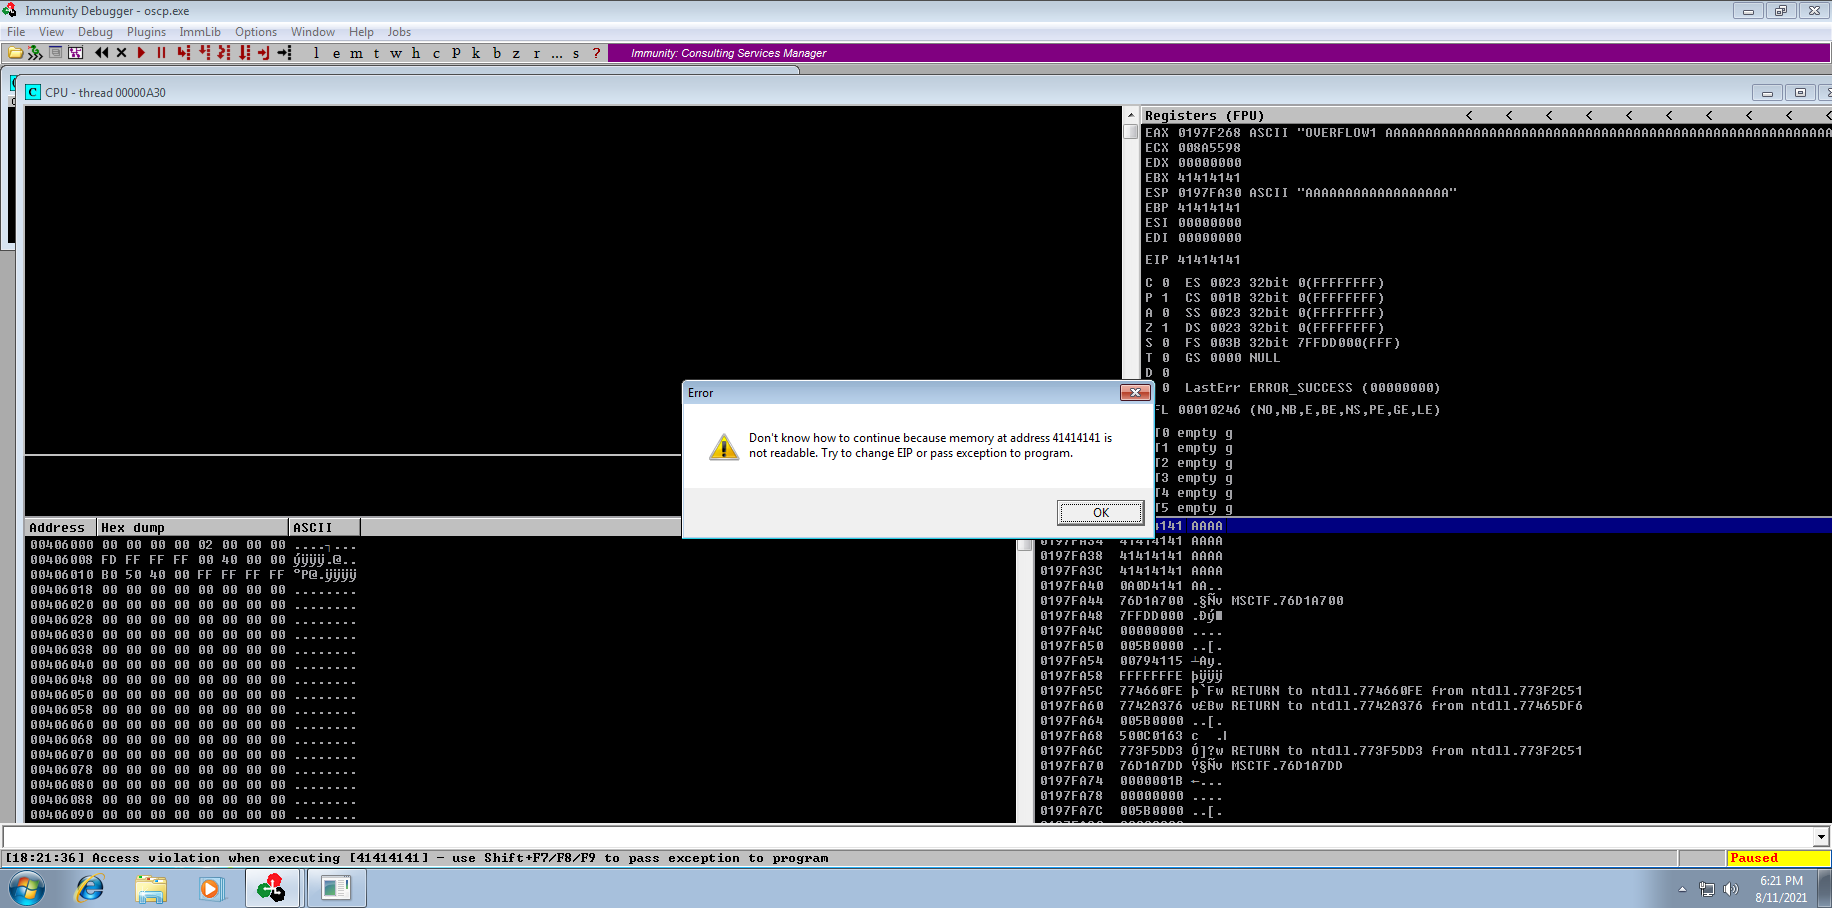The height and width of the screenshot is (908, 1832).
Task: Open the Window menu
Action: (x=313, y=32)
